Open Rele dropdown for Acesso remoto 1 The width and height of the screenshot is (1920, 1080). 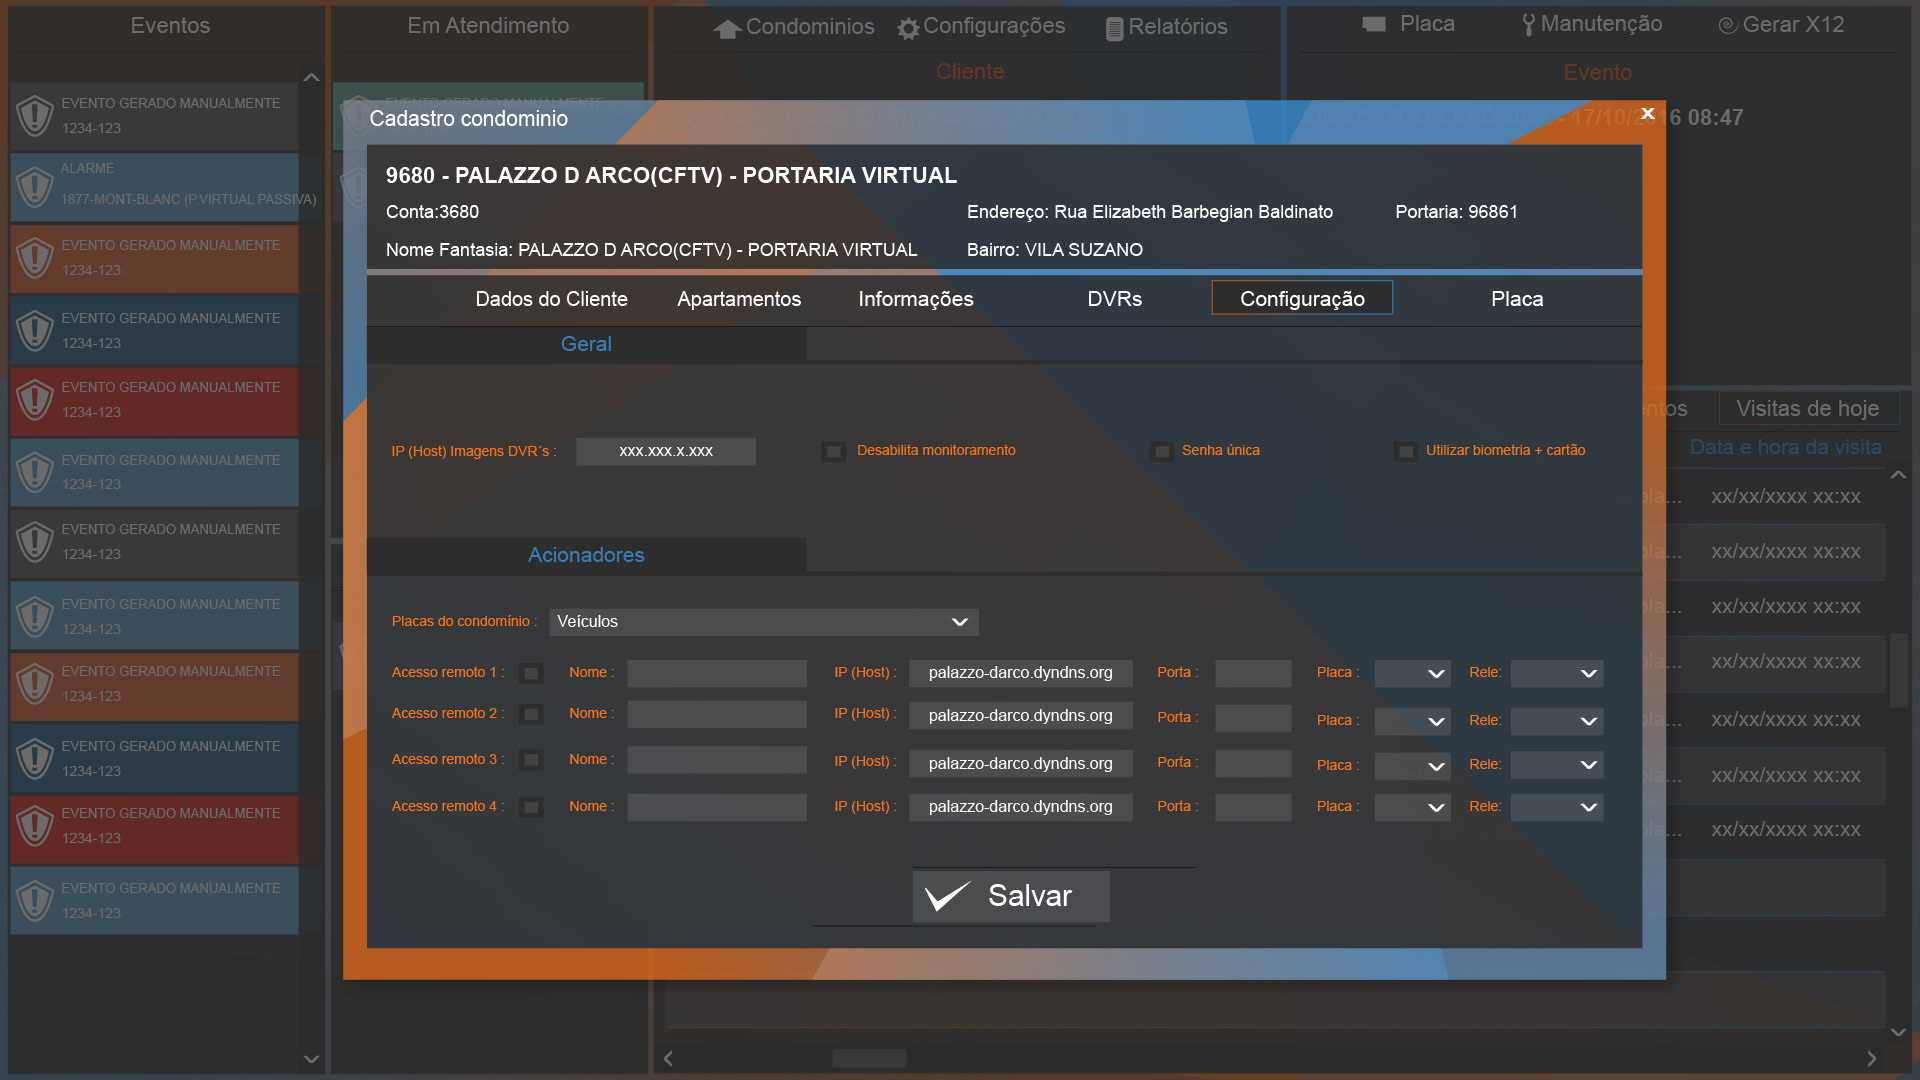[1557, 673]
